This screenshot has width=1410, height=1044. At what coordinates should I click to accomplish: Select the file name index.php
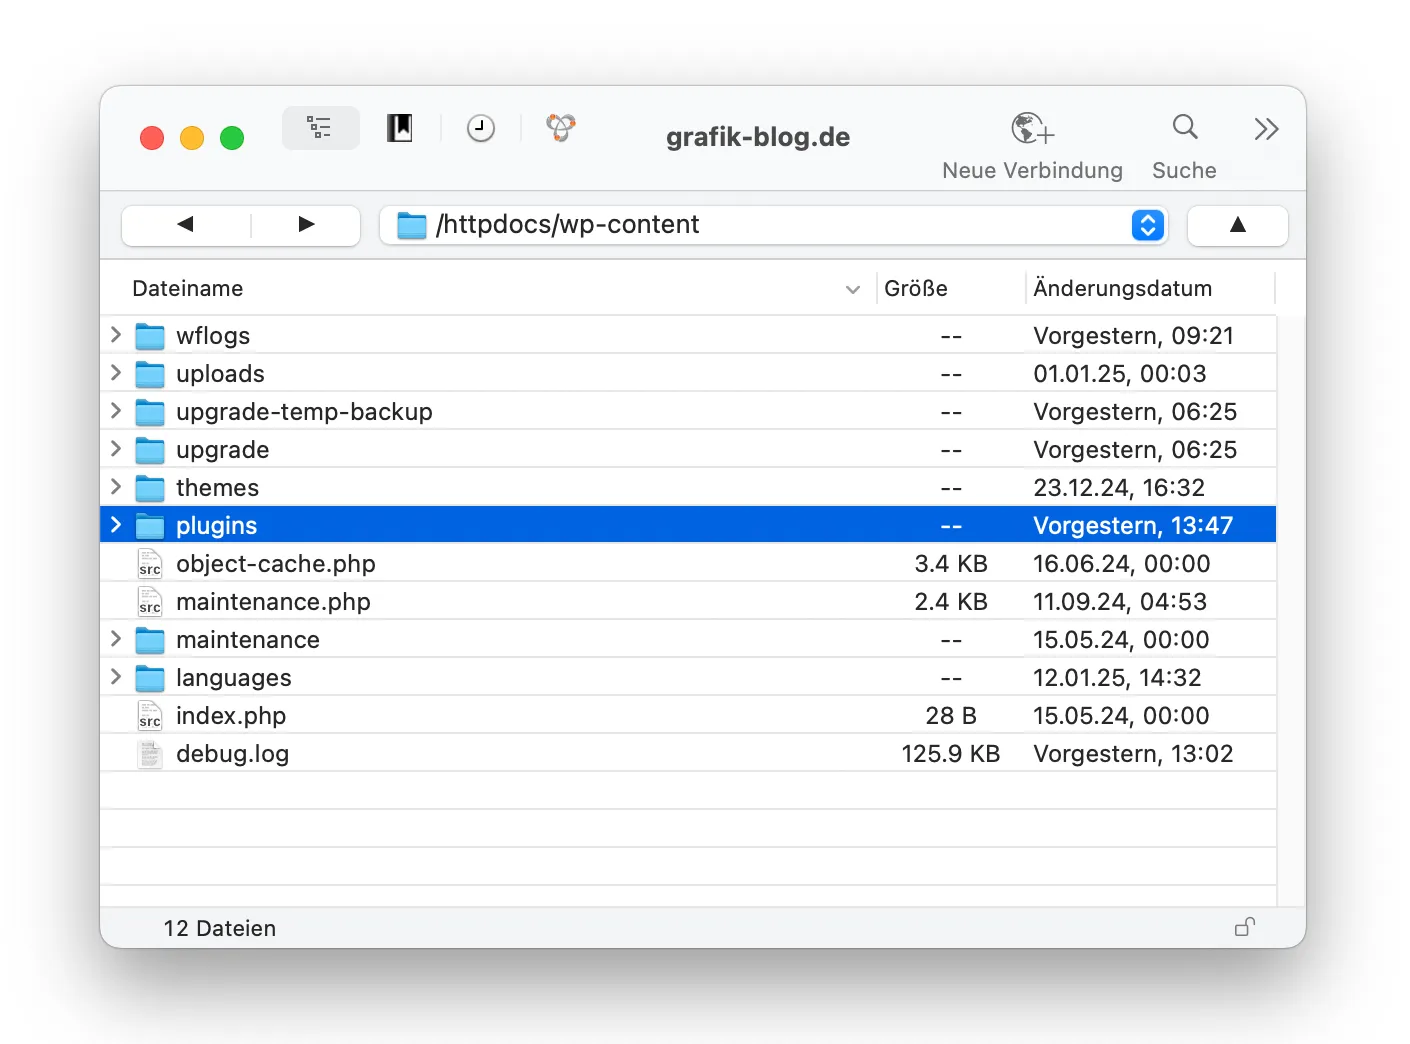(231, 716)
